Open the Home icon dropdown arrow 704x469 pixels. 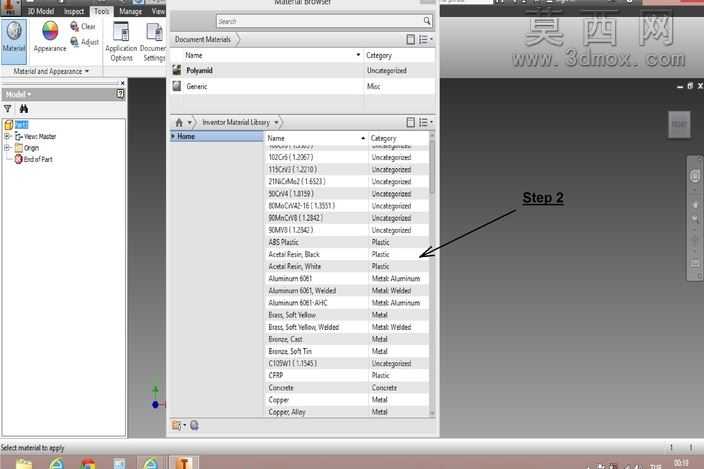tap(189, 122)
